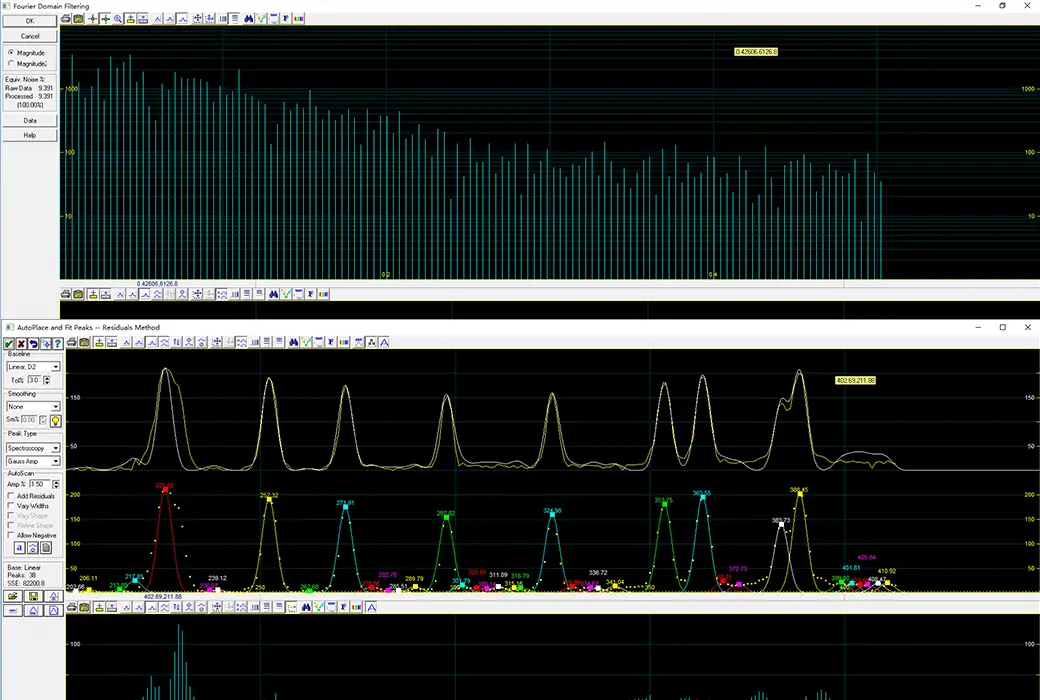Open color spectrum icon in residuals bottom toolbar

coord(357,607)
